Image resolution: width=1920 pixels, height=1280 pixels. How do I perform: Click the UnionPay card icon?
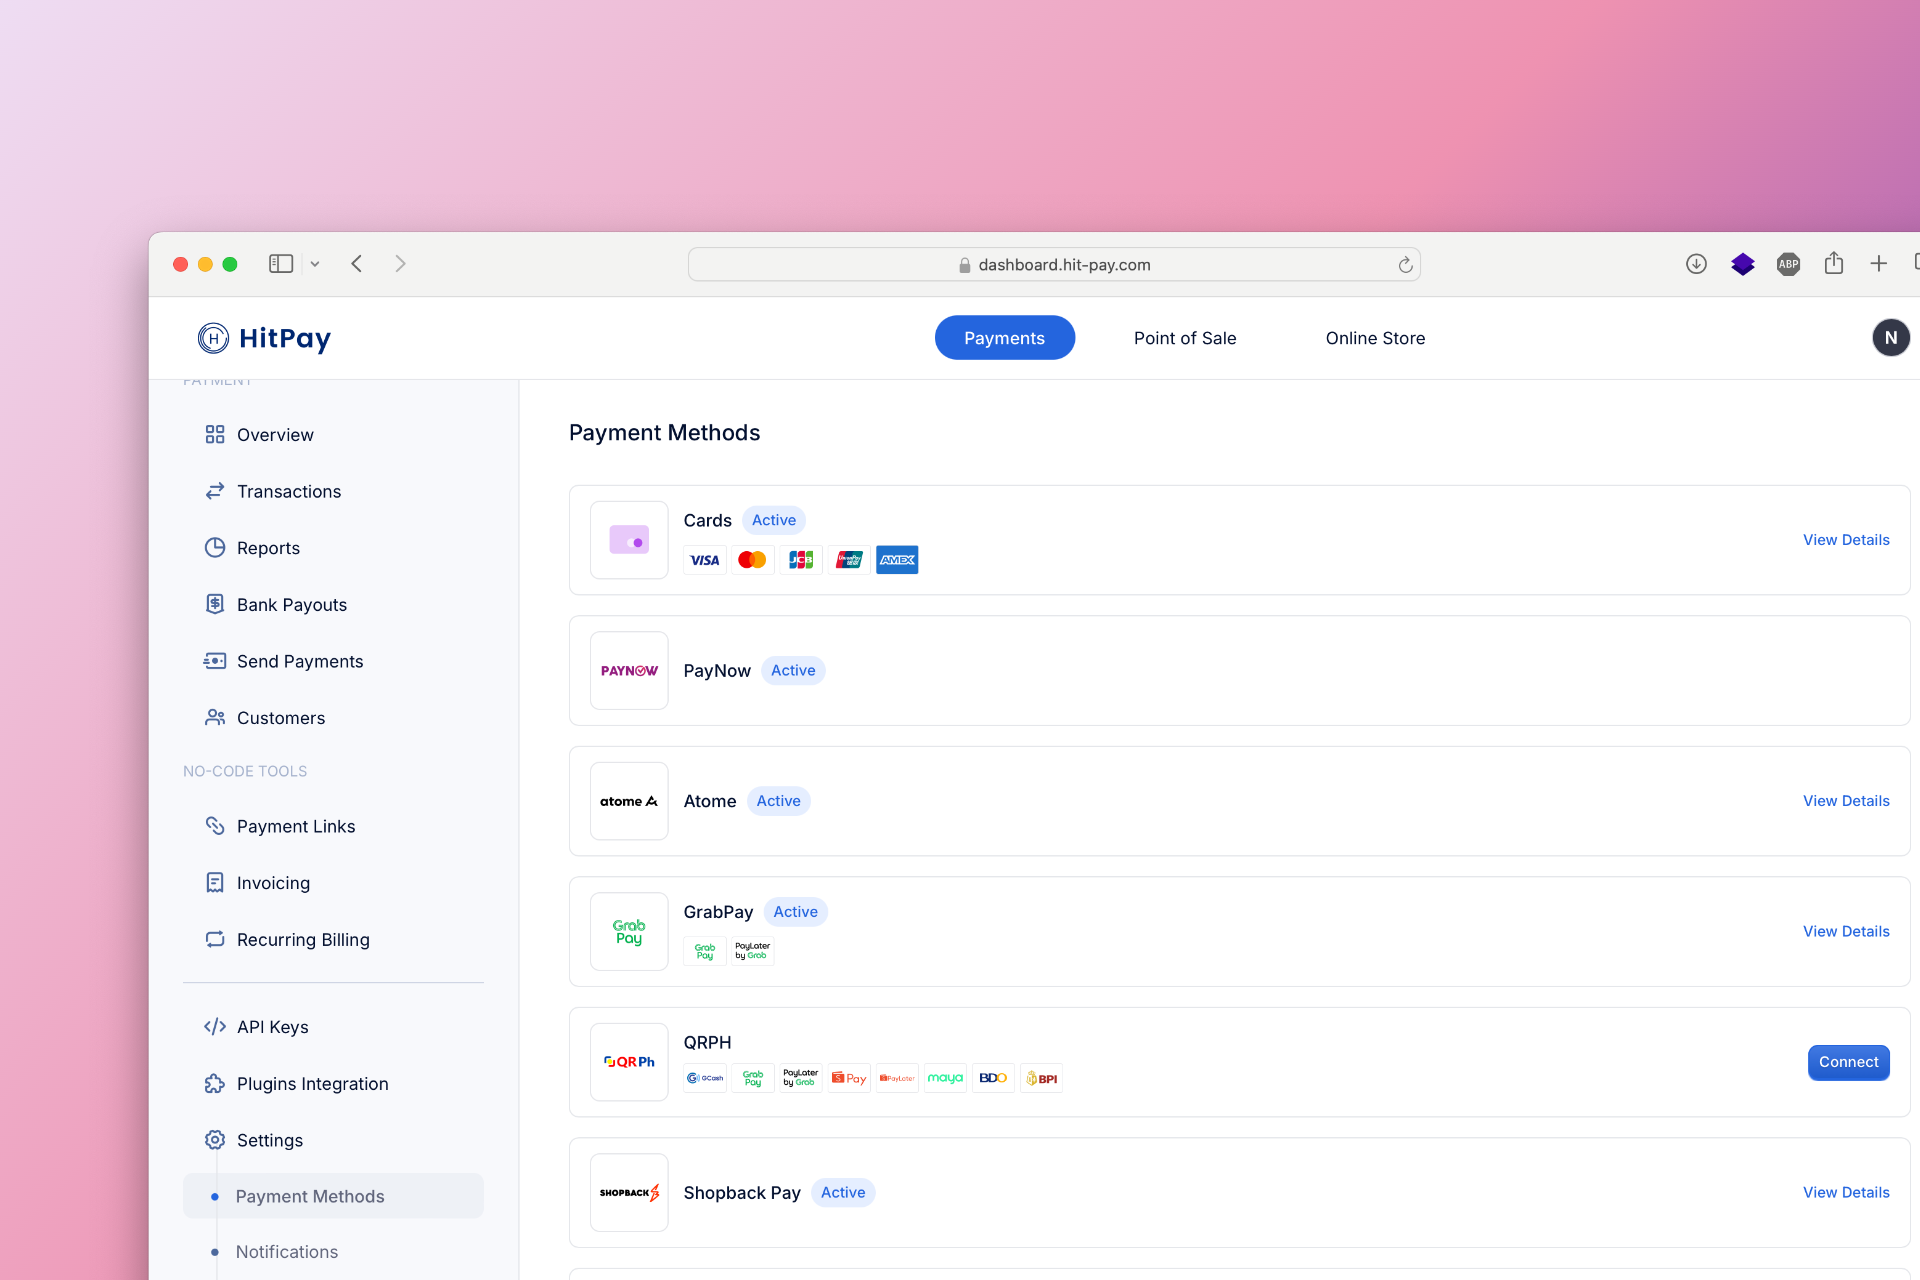[849, 560]
